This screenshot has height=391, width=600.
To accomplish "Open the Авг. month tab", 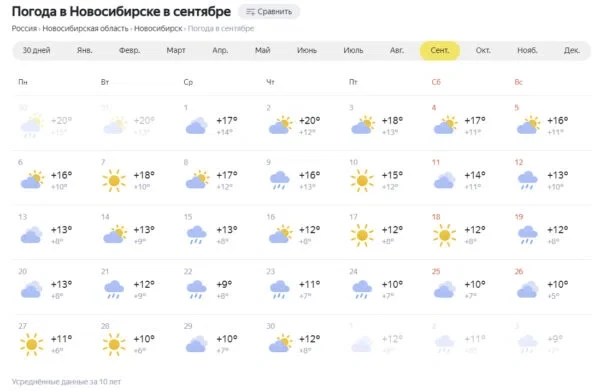I will click(396, 51).
